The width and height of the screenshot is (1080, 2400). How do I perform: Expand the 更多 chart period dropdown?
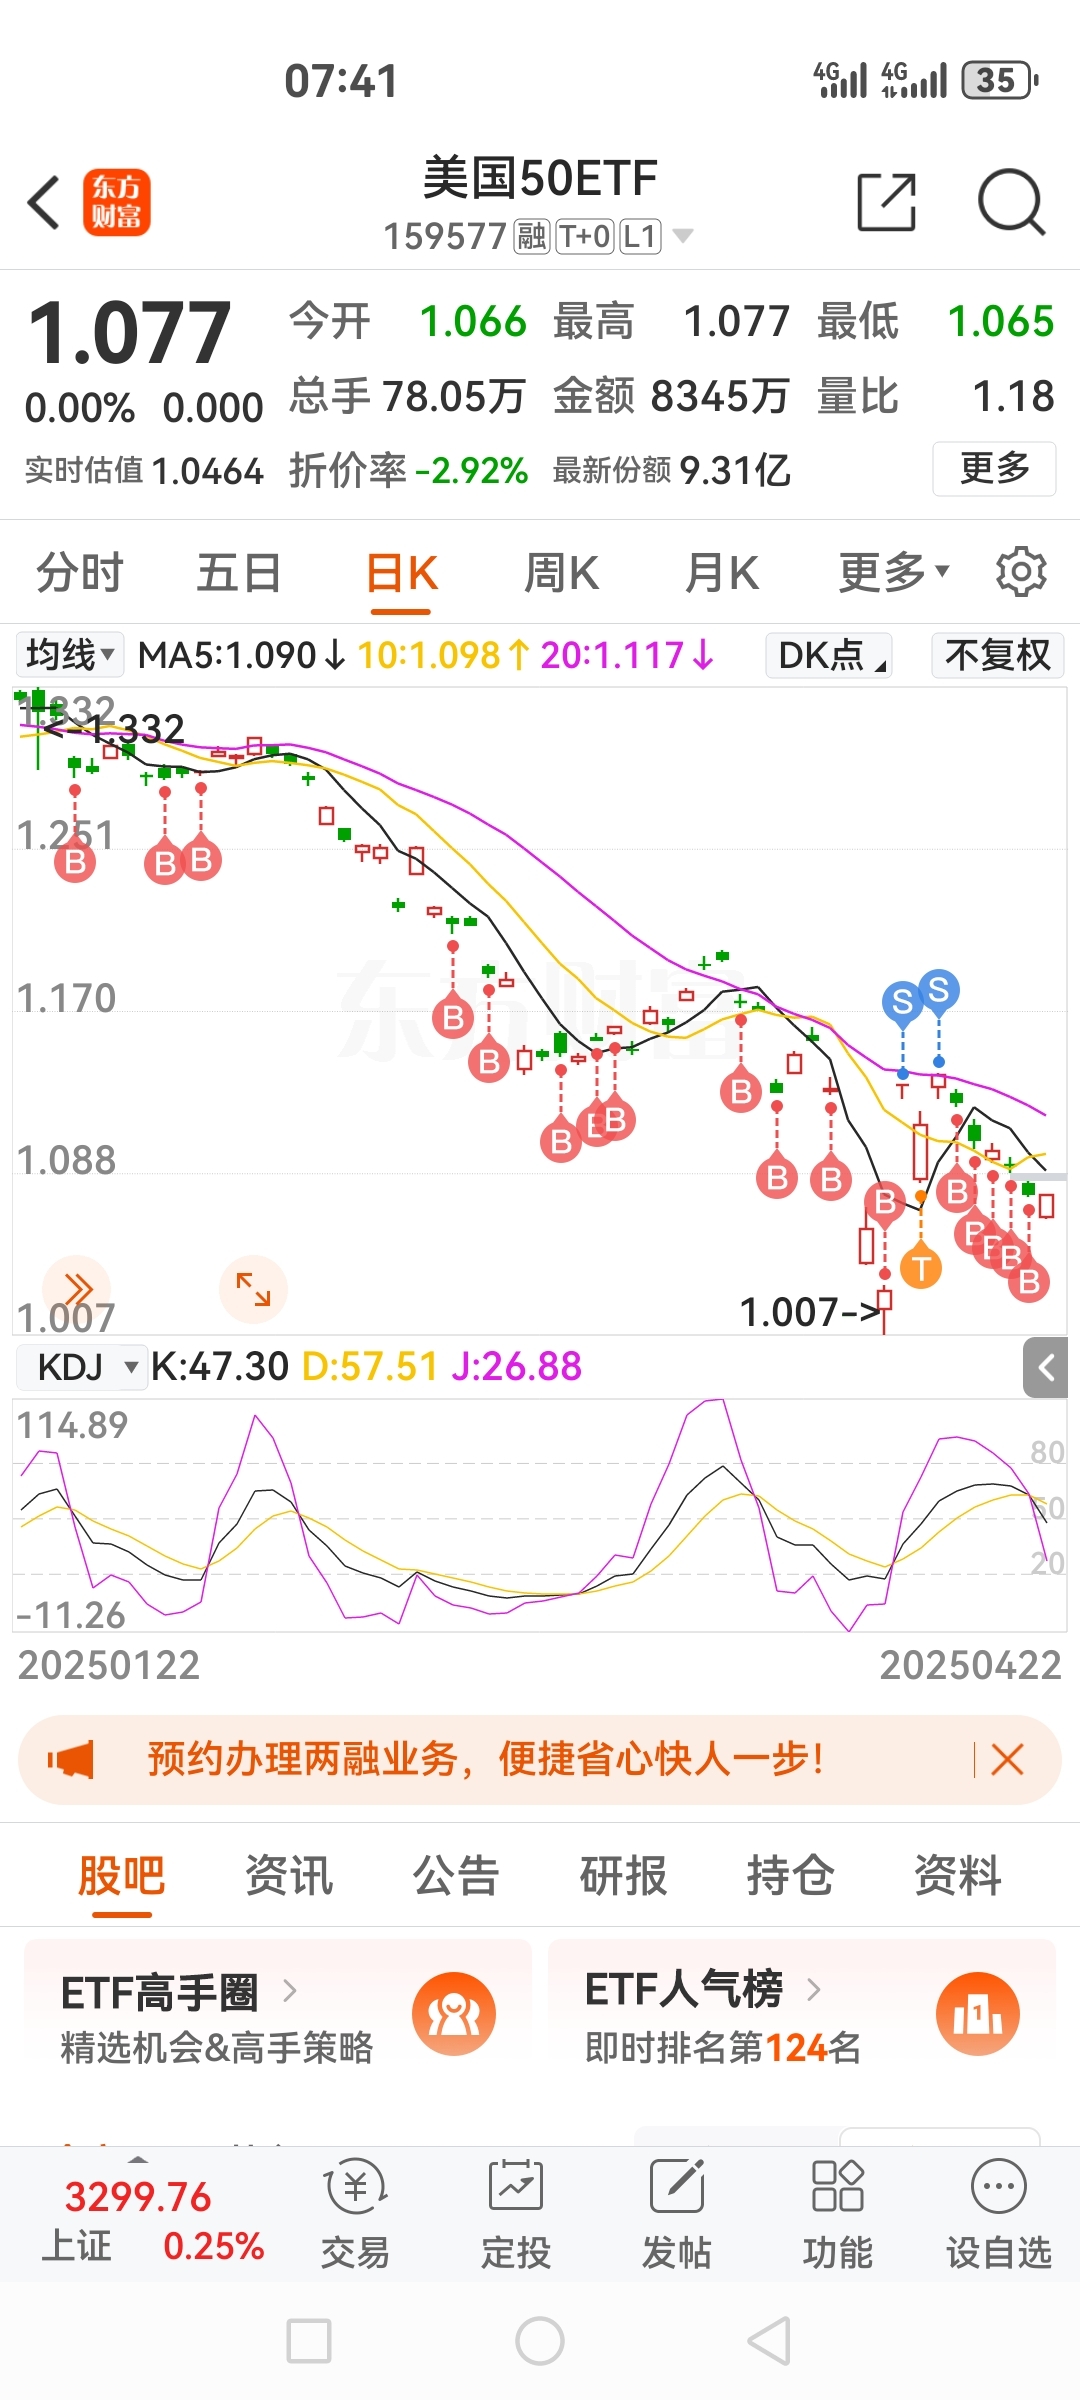pyautogui.click(x=893, y=572)
